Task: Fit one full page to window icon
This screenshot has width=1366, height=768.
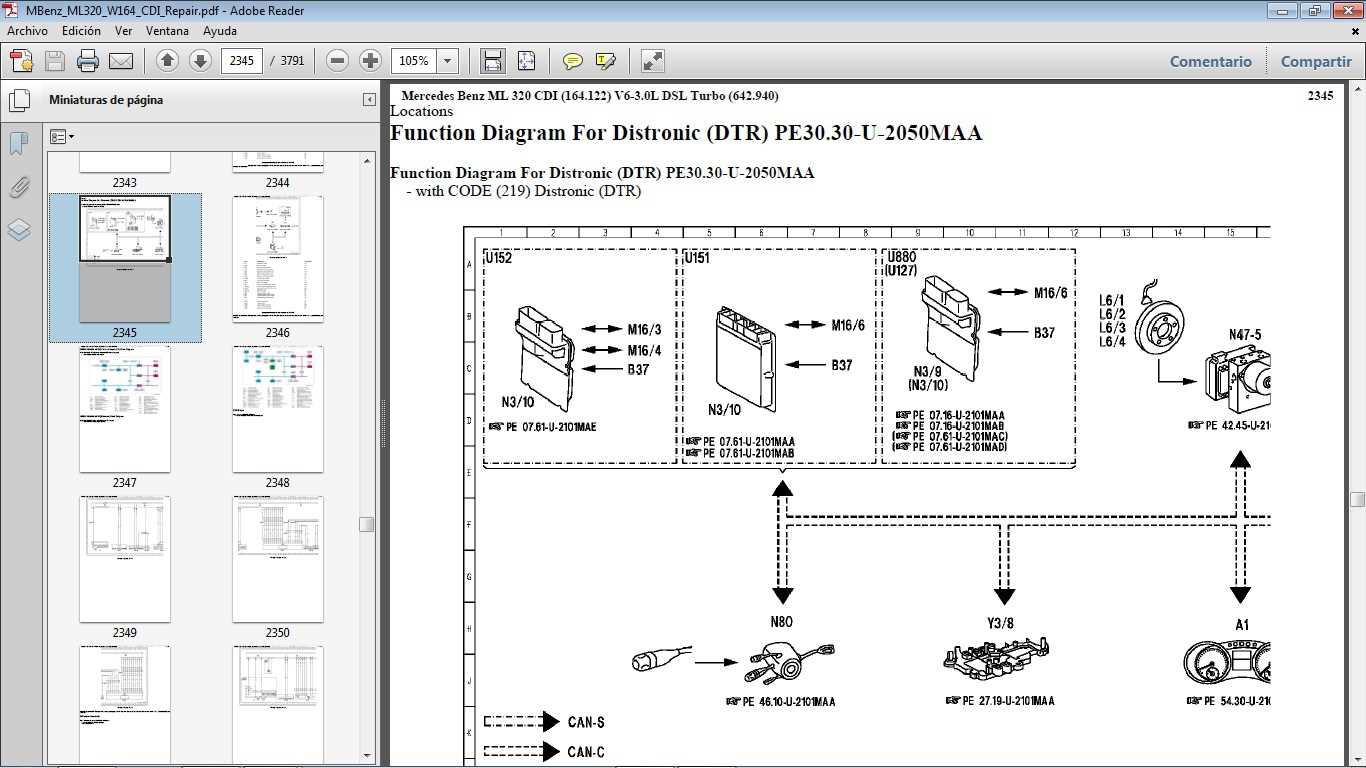Action: click(526, 61)
